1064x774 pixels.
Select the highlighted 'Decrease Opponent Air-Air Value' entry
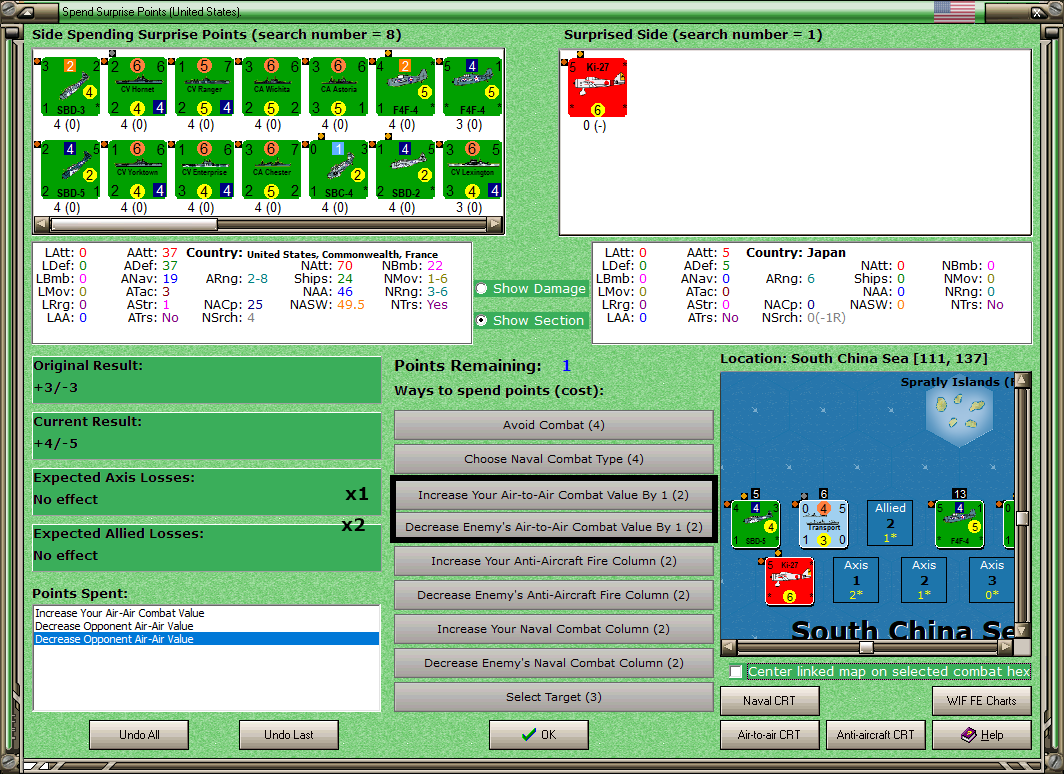[x=206, y=639]
